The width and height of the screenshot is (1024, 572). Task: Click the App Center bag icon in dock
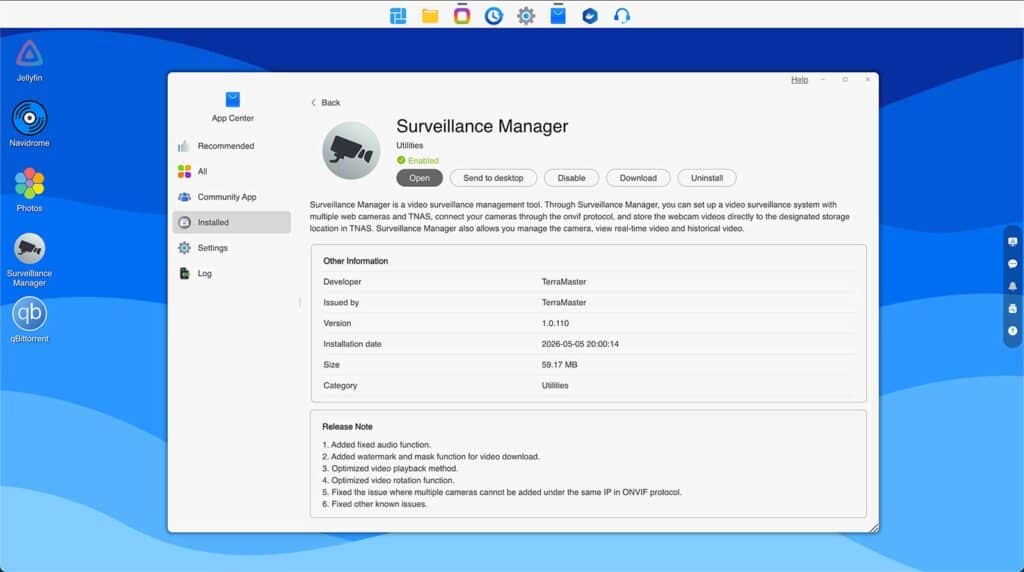(x=558, y=14)
